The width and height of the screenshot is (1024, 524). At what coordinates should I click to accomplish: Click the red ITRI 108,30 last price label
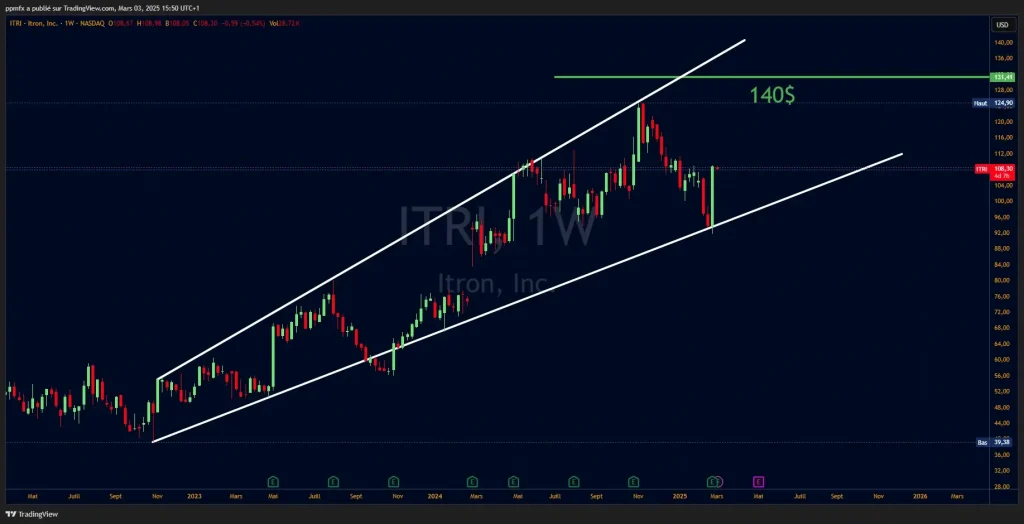[995, 171]
